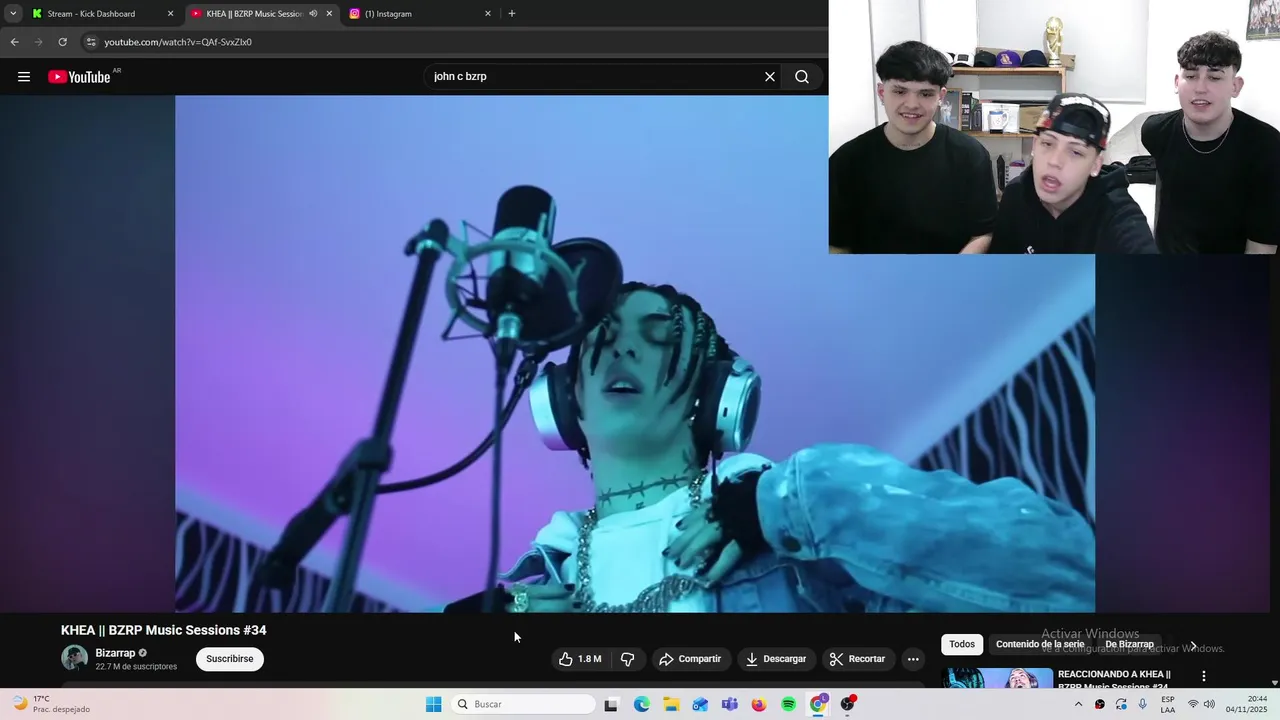1280x720 pixels.
Task: Click the video title KHEA || BZRP Music Sessions #34
Action: pyautogui.click(x=164, y=630)
